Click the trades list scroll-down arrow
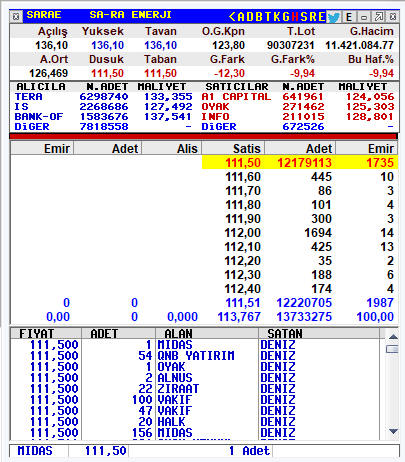This screenshot has width=405, height=462. click(x=393, y=431)
